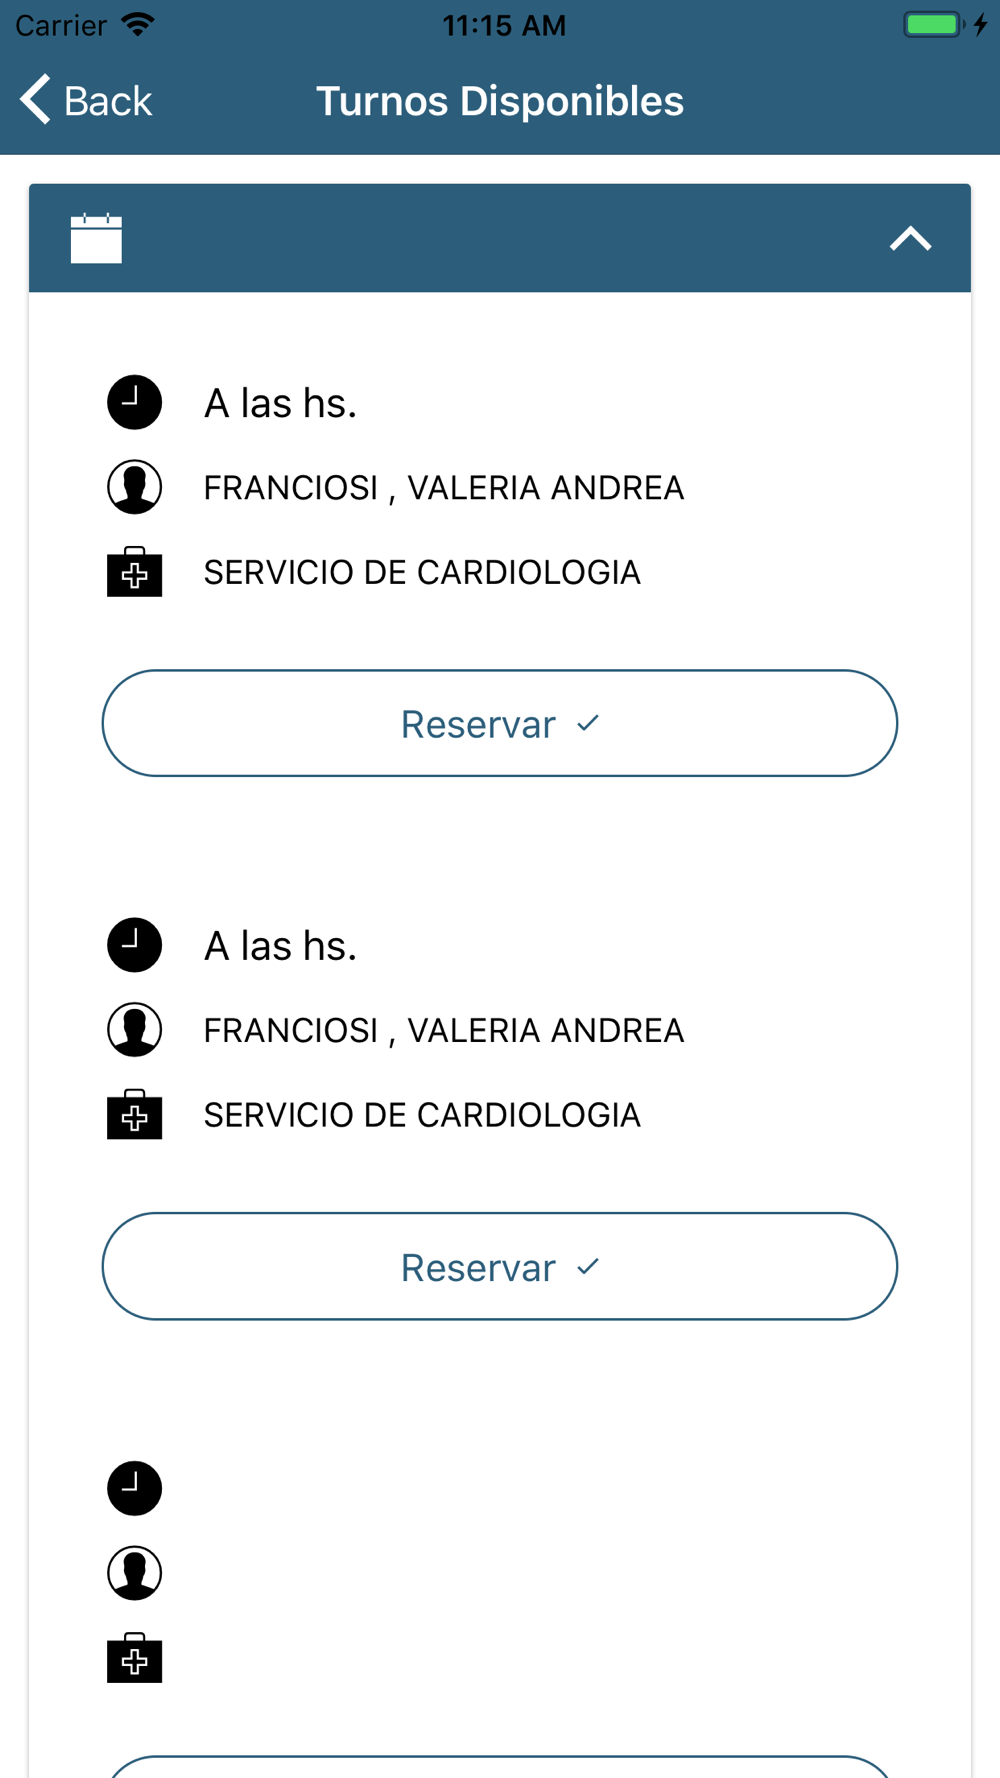1000x1778 pixels.
Task: Collapse the appointments panel with the chevron
Action: click(x=910, y=239)
